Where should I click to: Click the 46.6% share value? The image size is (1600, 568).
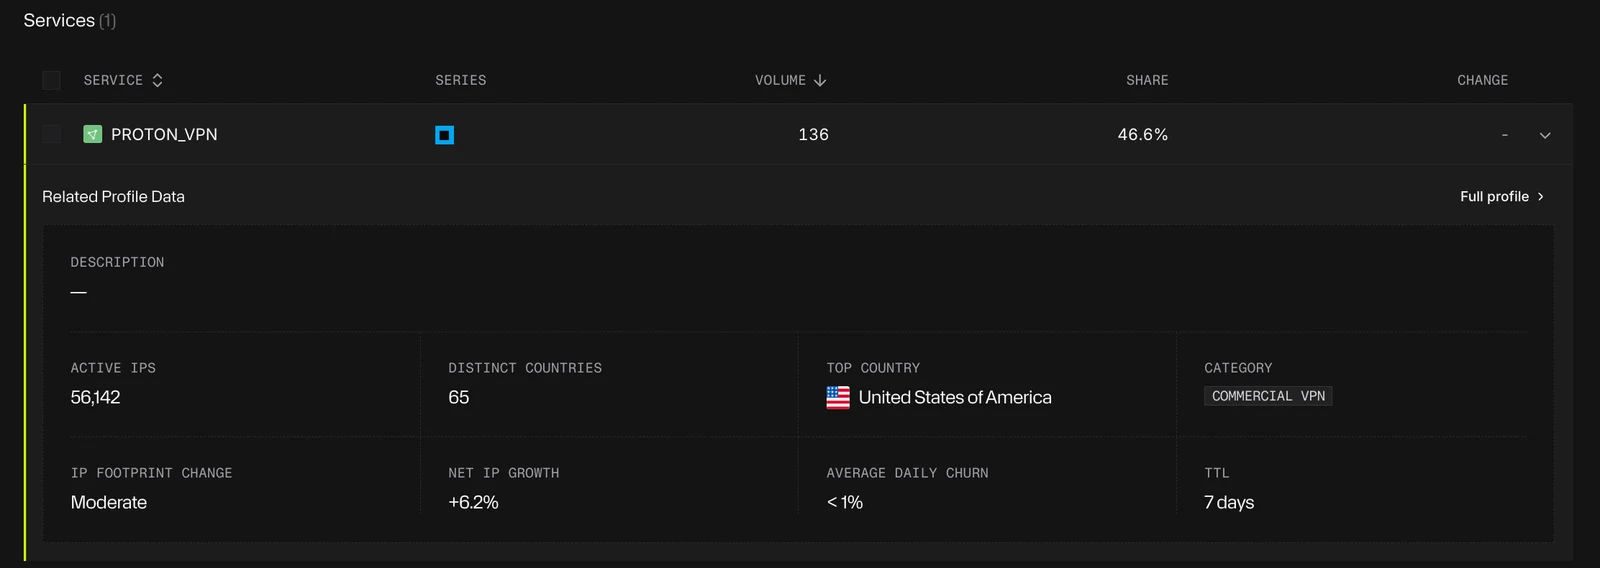1143,134
